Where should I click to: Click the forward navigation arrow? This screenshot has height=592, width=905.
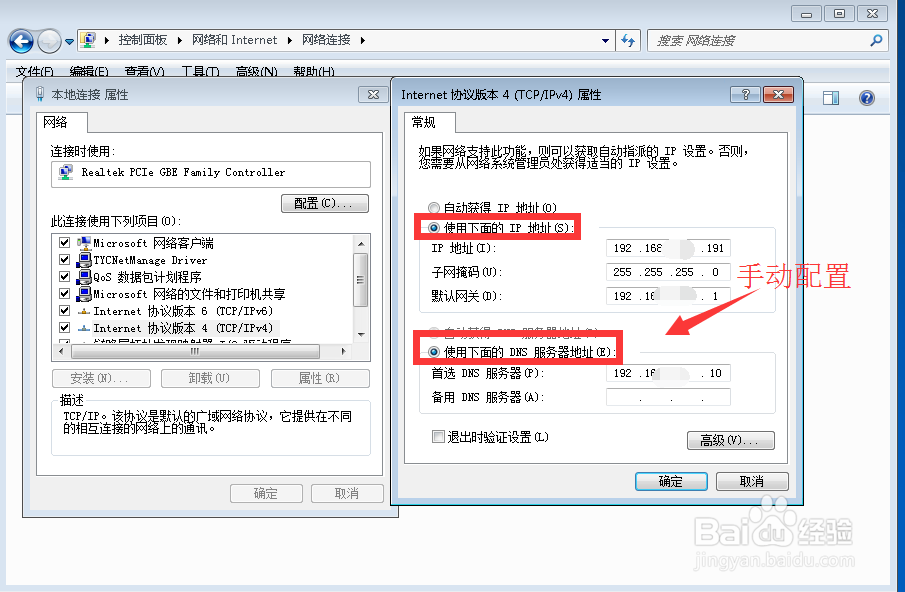click(47, 40)
